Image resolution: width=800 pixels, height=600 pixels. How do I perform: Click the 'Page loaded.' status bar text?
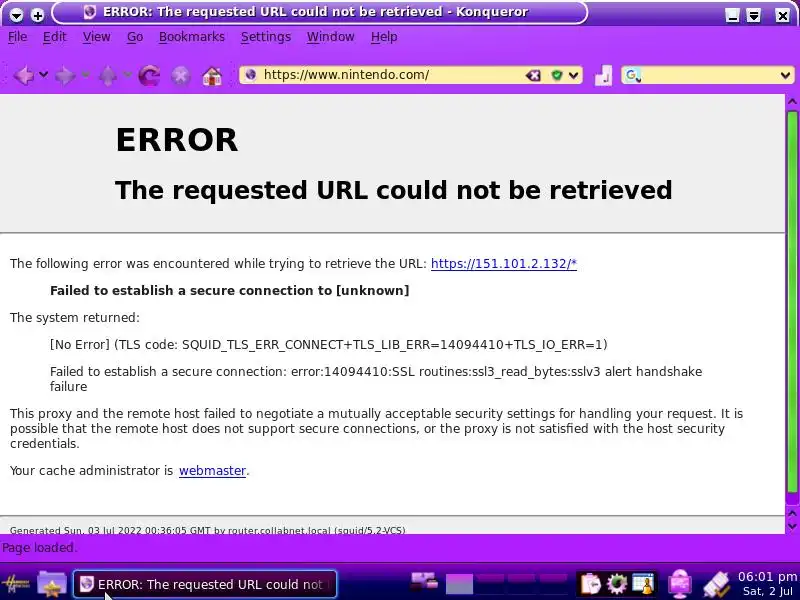pyautogui.click(x=39, y=547)
